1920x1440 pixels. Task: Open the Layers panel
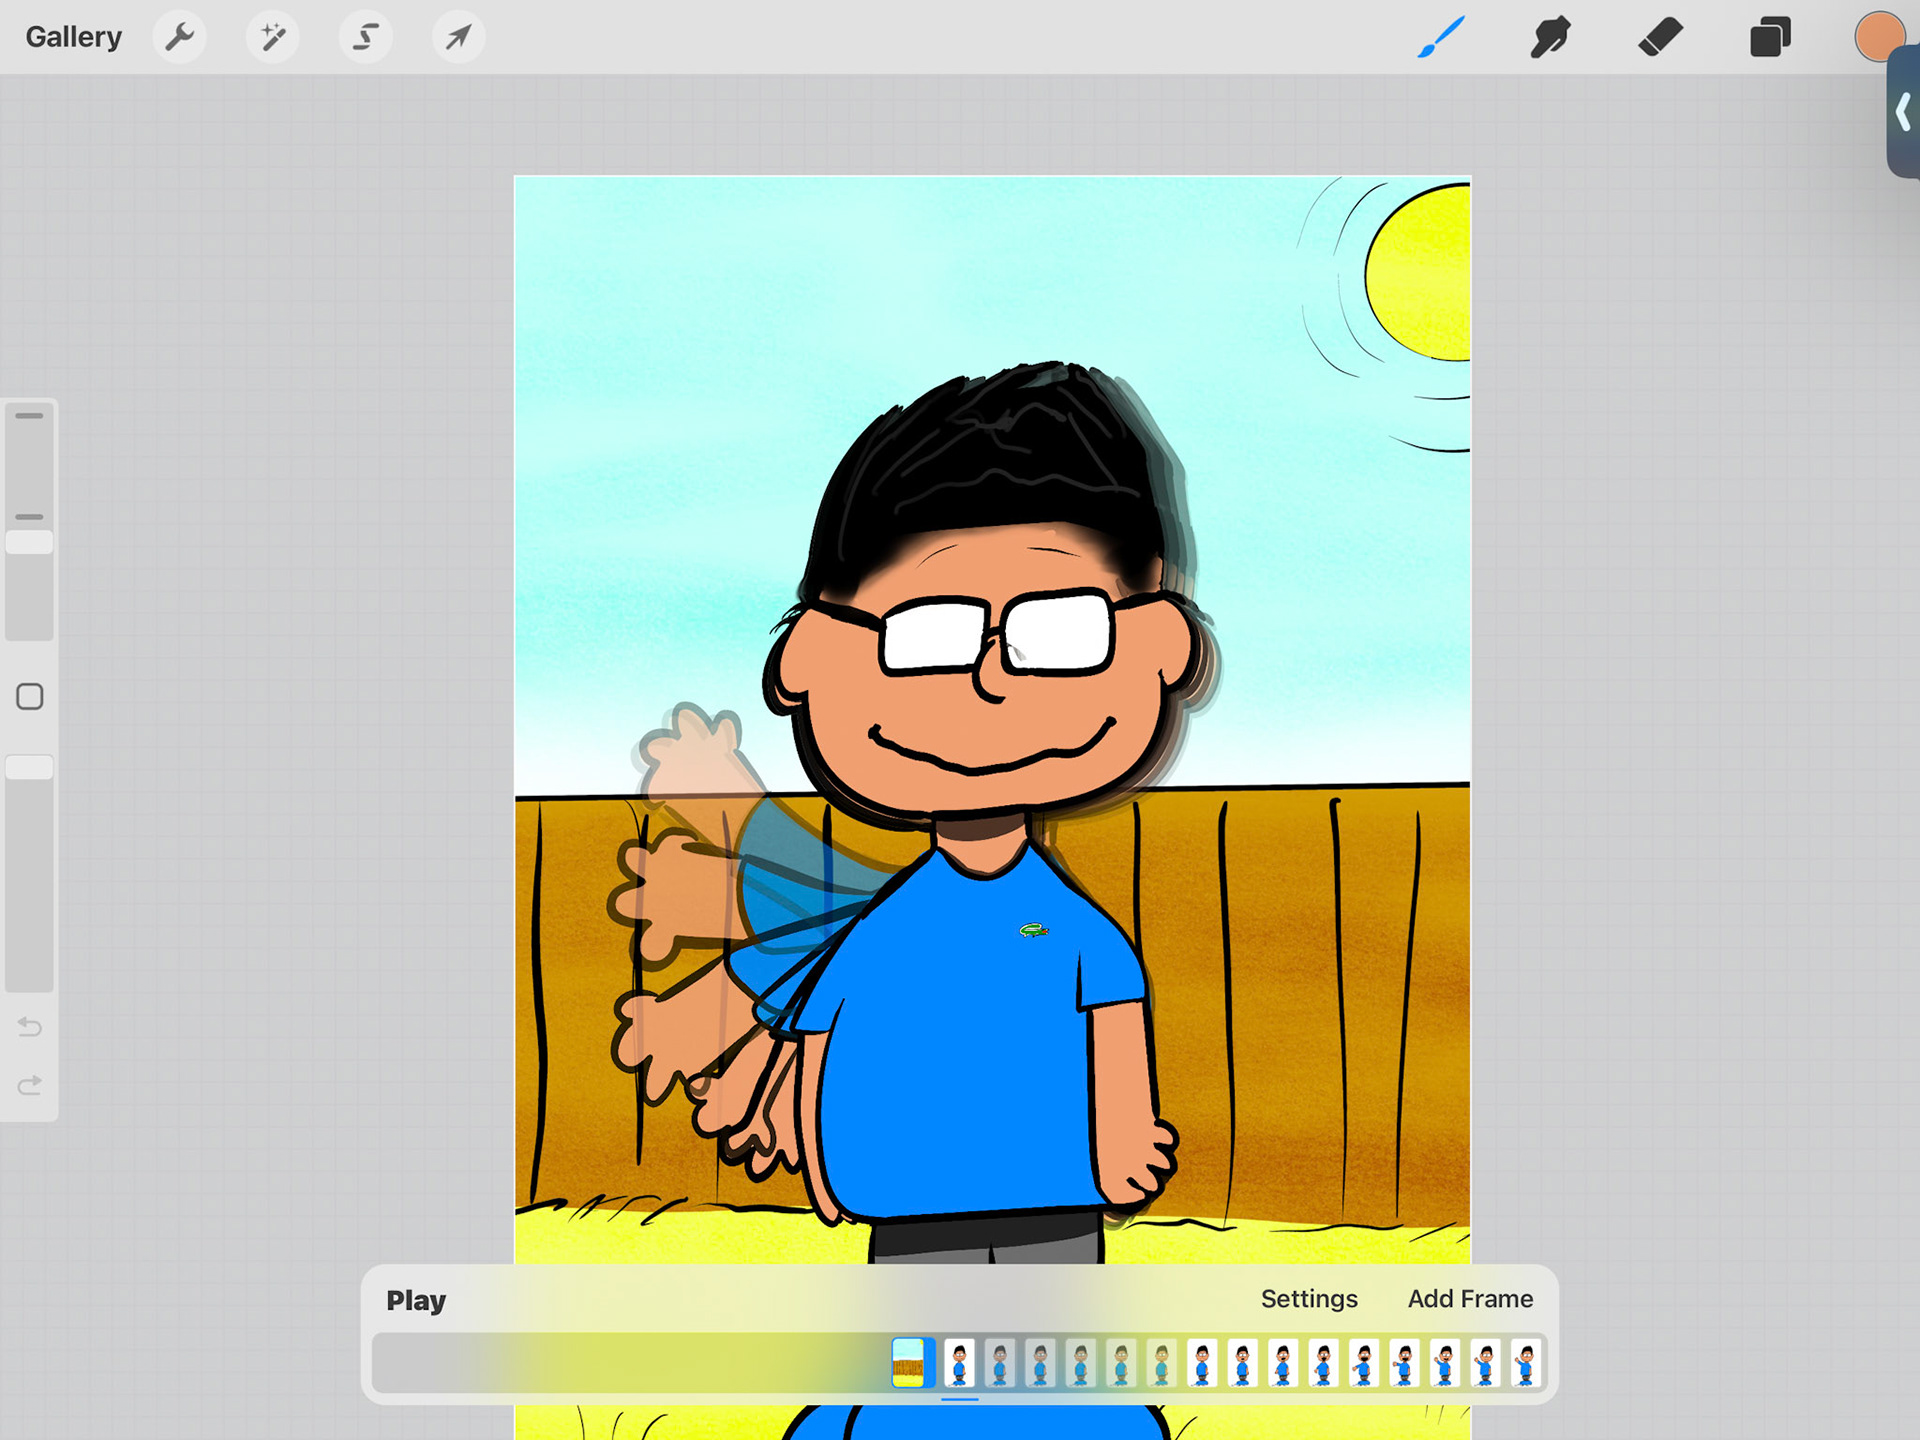click(x=1769, y=37)
